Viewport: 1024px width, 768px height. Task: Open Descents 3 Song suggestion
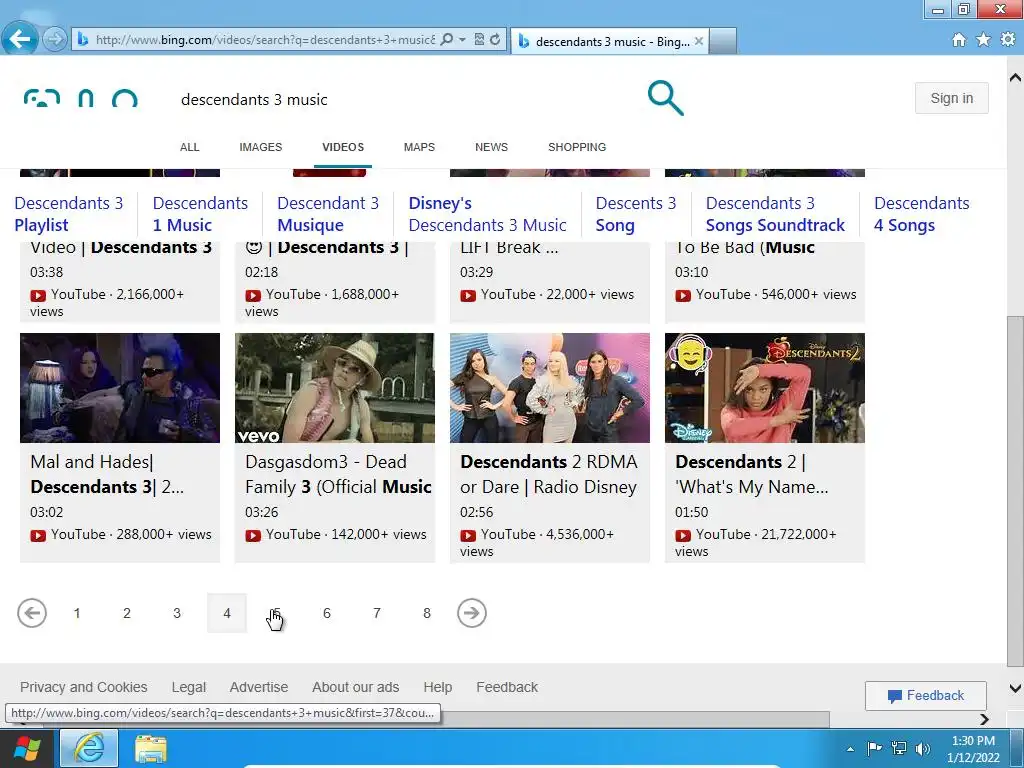click(x=635, y=214)
